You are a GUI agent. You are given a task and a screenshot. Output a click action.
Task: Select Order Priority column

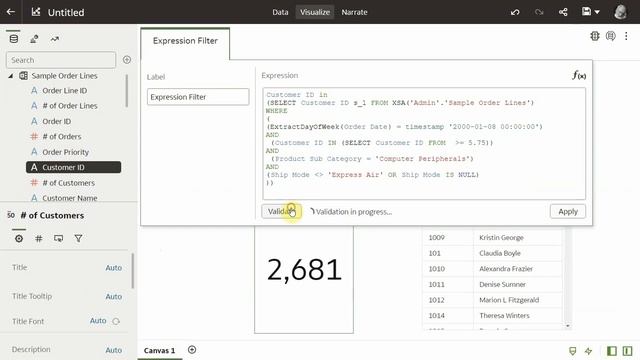click(x=65, y=152)
